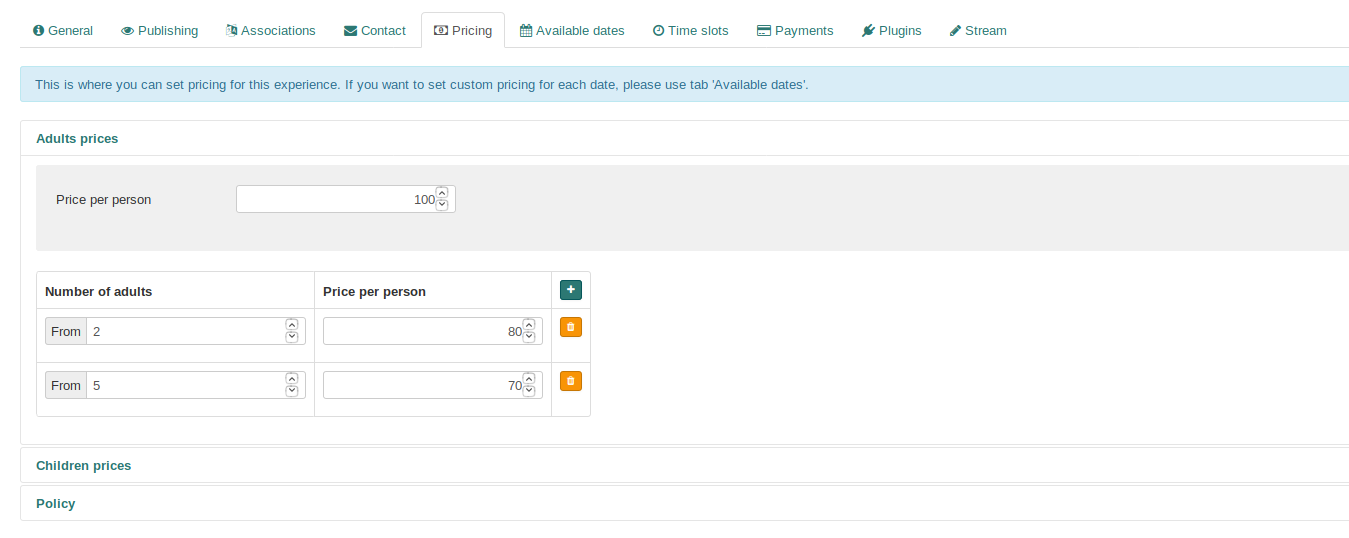Viewport: 1349px width, 538px height.
Task: Expand the Policy section
Action: (56, 504)
